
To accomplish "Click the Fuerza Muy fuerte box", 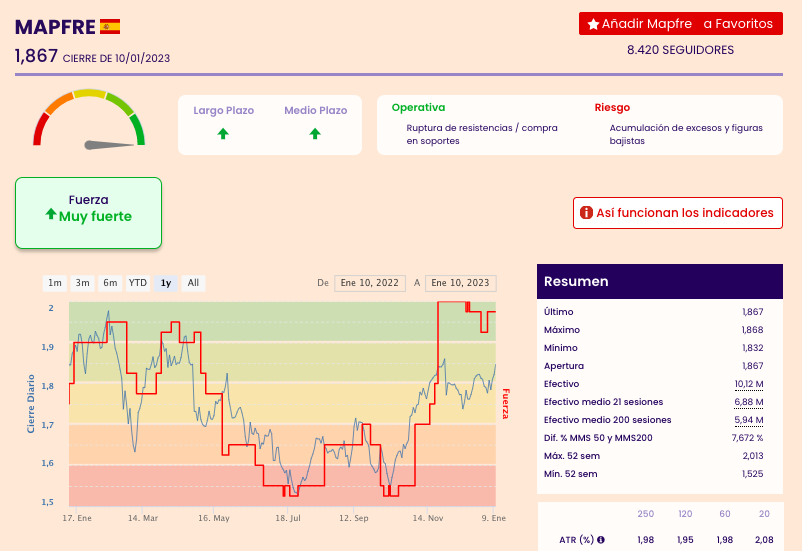I will coord(88,213).
